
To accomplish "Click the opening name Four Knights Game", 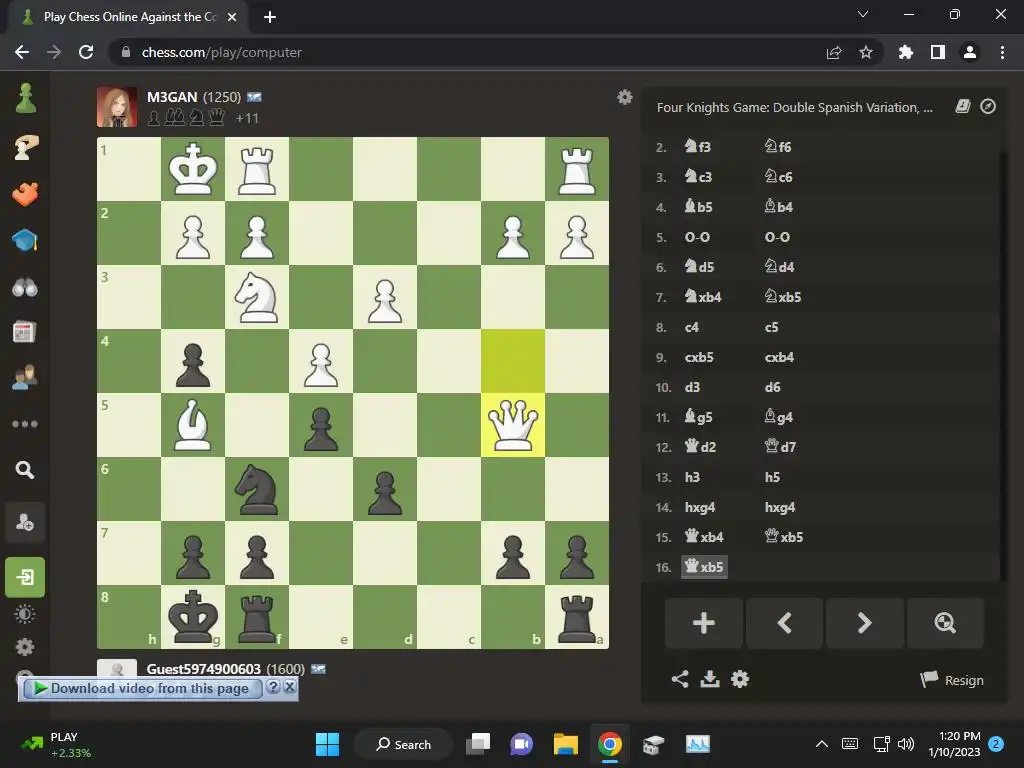I will [x=794, y=107].
